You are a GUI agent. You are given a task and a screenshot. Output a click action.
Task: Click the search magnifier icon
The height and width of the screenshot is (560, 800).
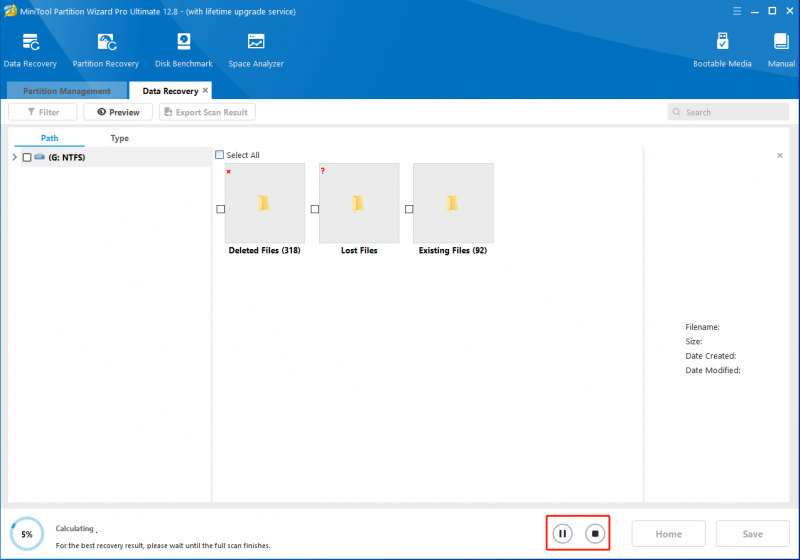(677, 112)
